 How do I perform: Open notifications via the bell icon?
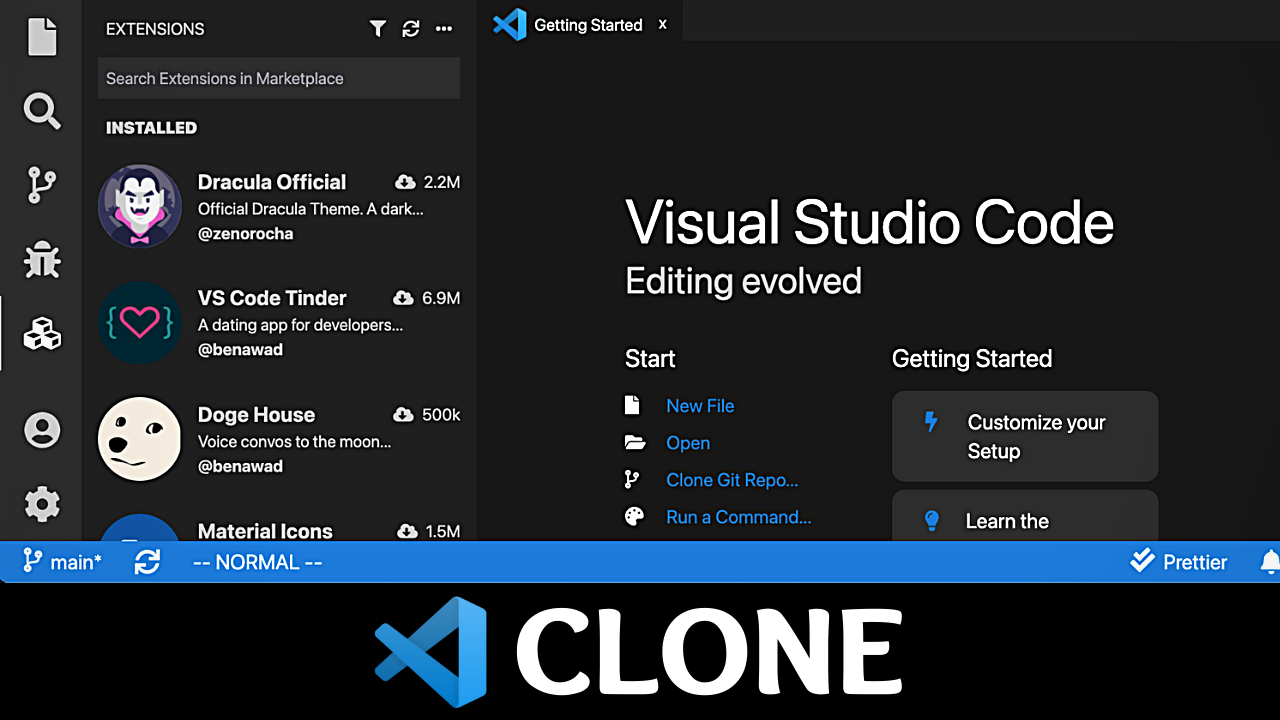1270,562
